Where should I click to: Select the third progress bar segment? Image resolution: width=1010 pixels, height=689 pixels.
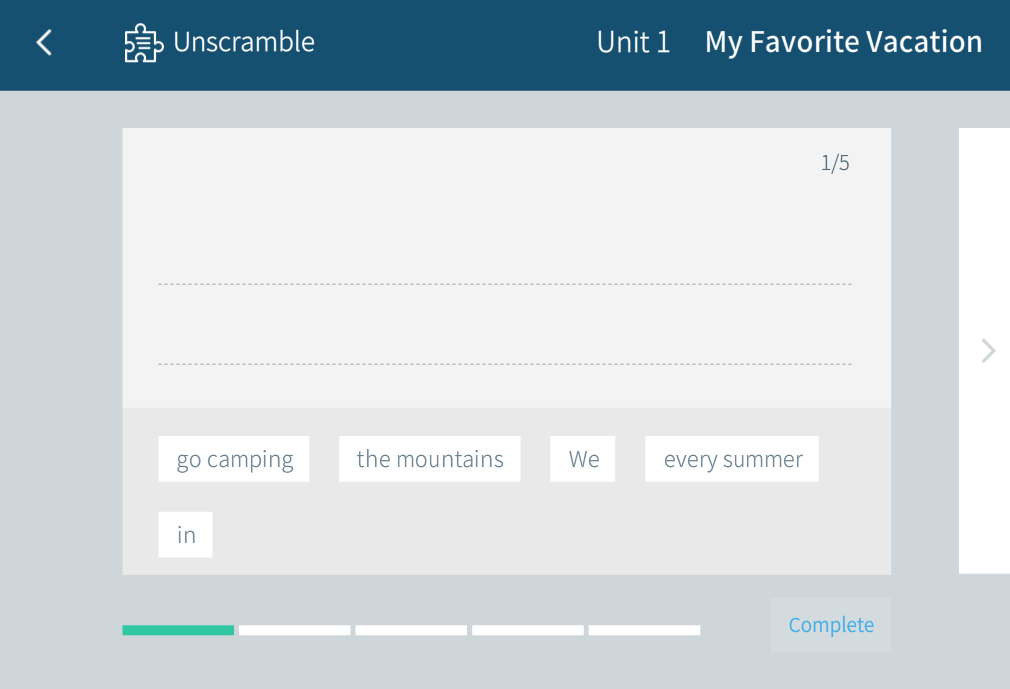point(411,630)
